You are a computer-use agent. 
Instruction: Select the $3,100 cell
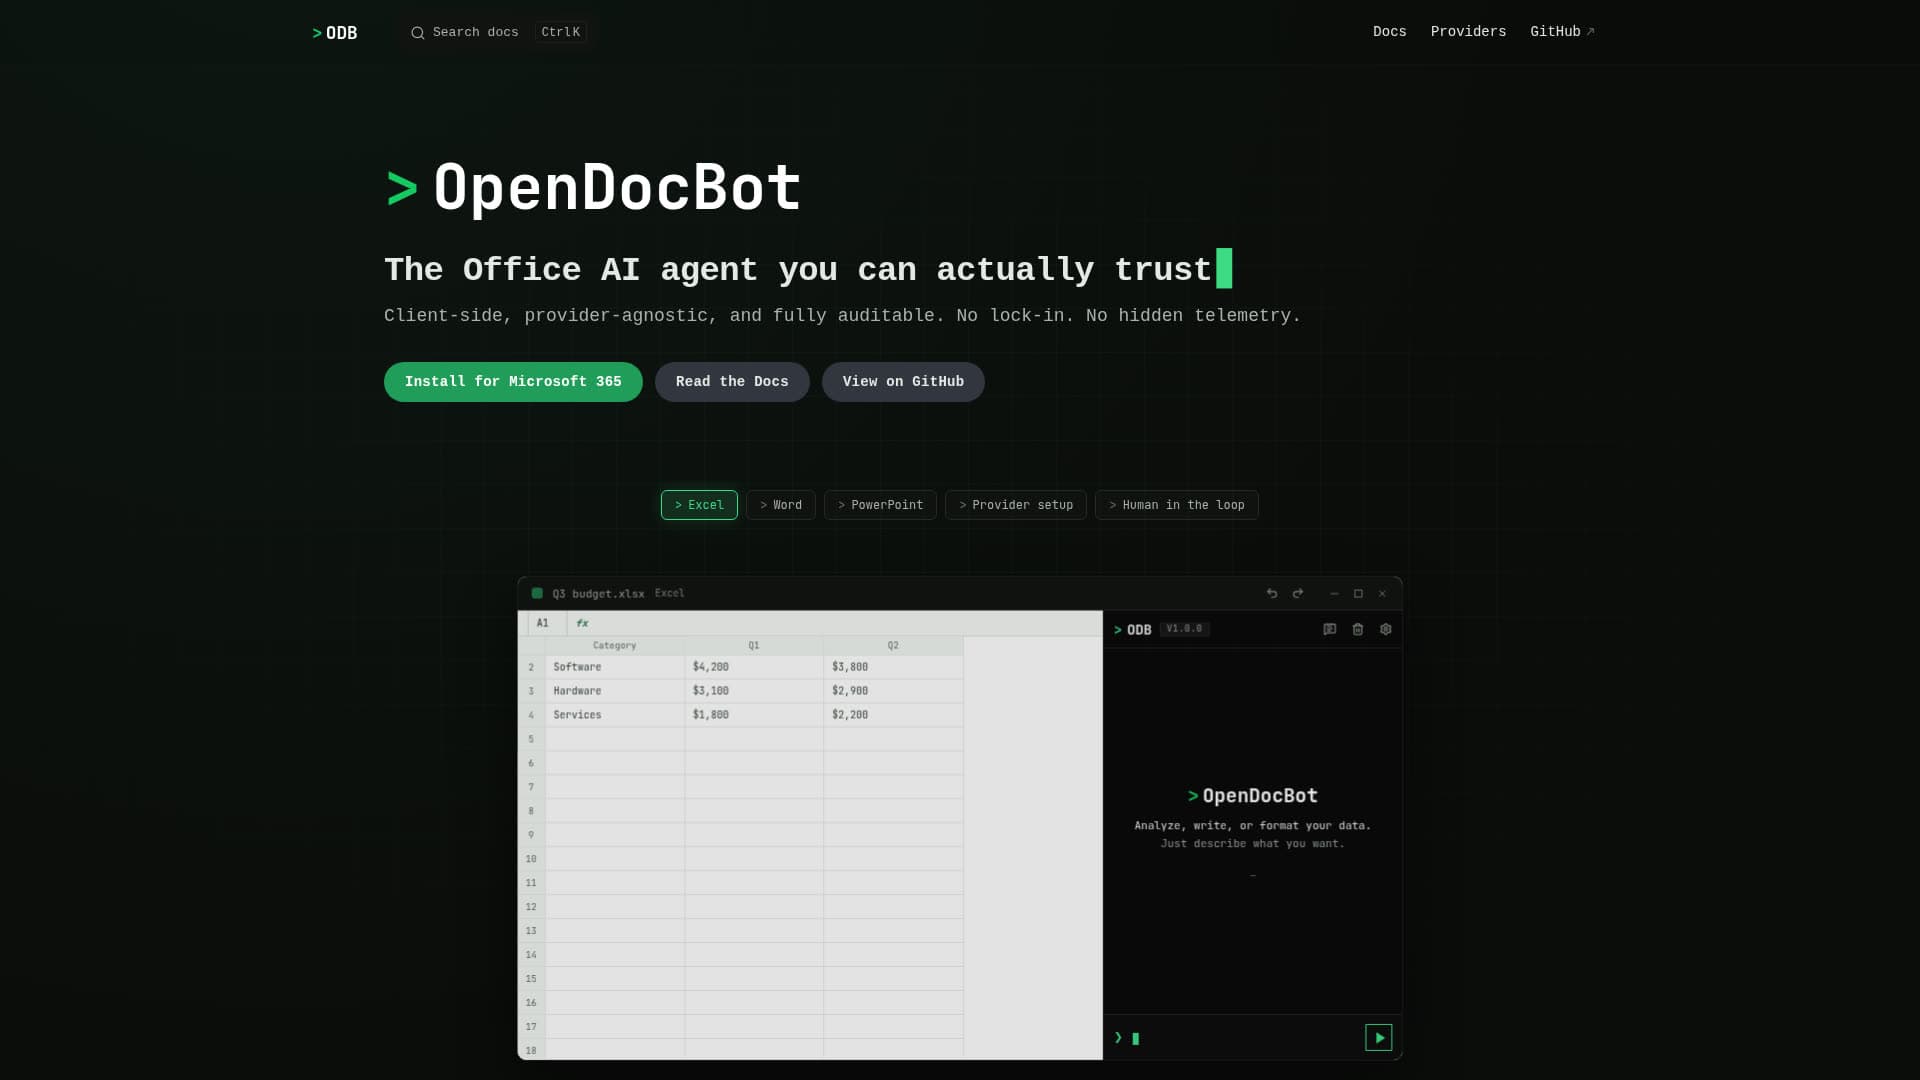coord(754,691)
